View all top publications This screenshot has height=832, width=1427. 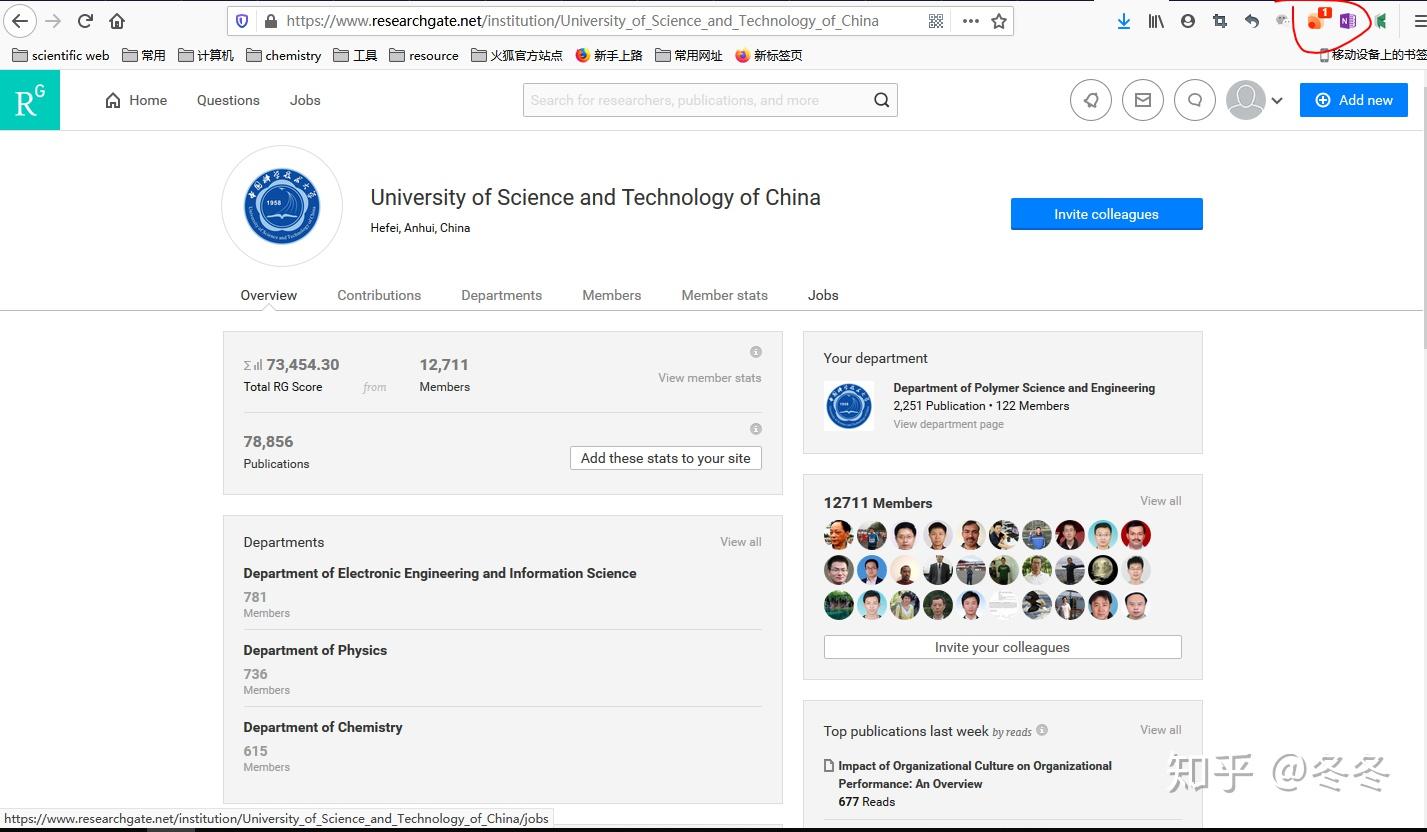pos(1161,730)
